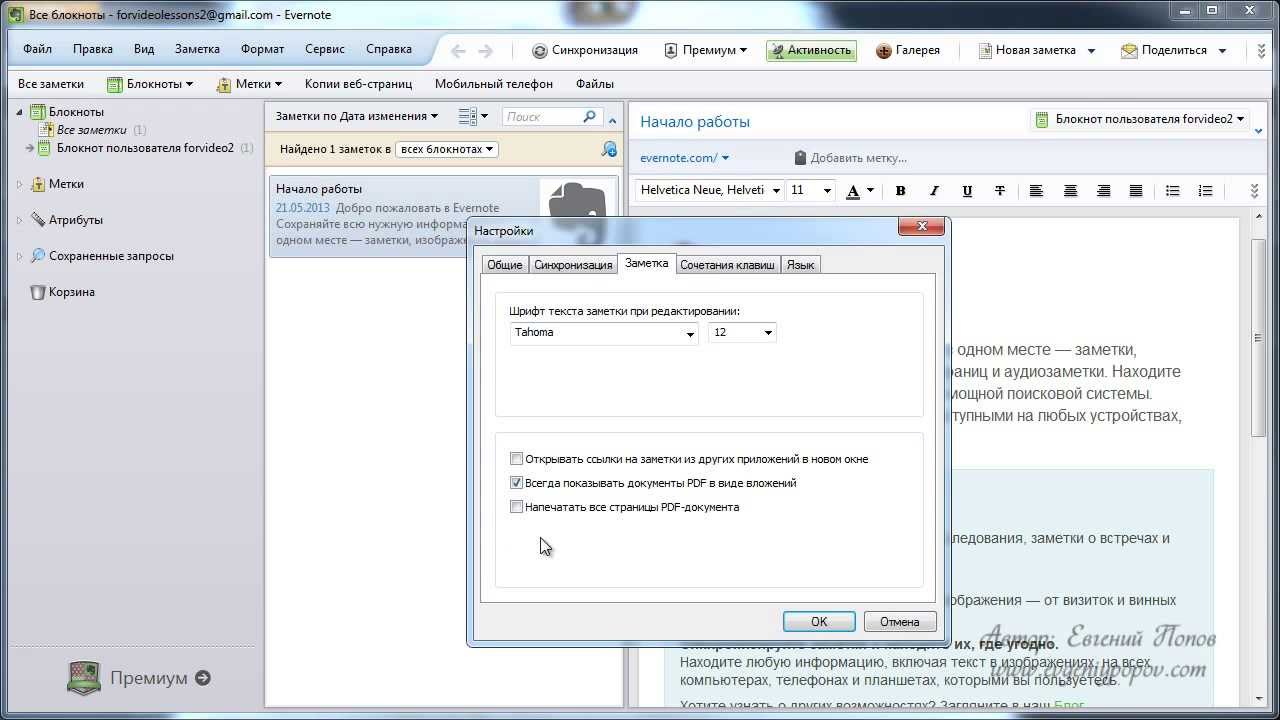1280x720 pixels.
Task: Select the note 'Начало работы' in the list
Action: (x=444, y=215)
